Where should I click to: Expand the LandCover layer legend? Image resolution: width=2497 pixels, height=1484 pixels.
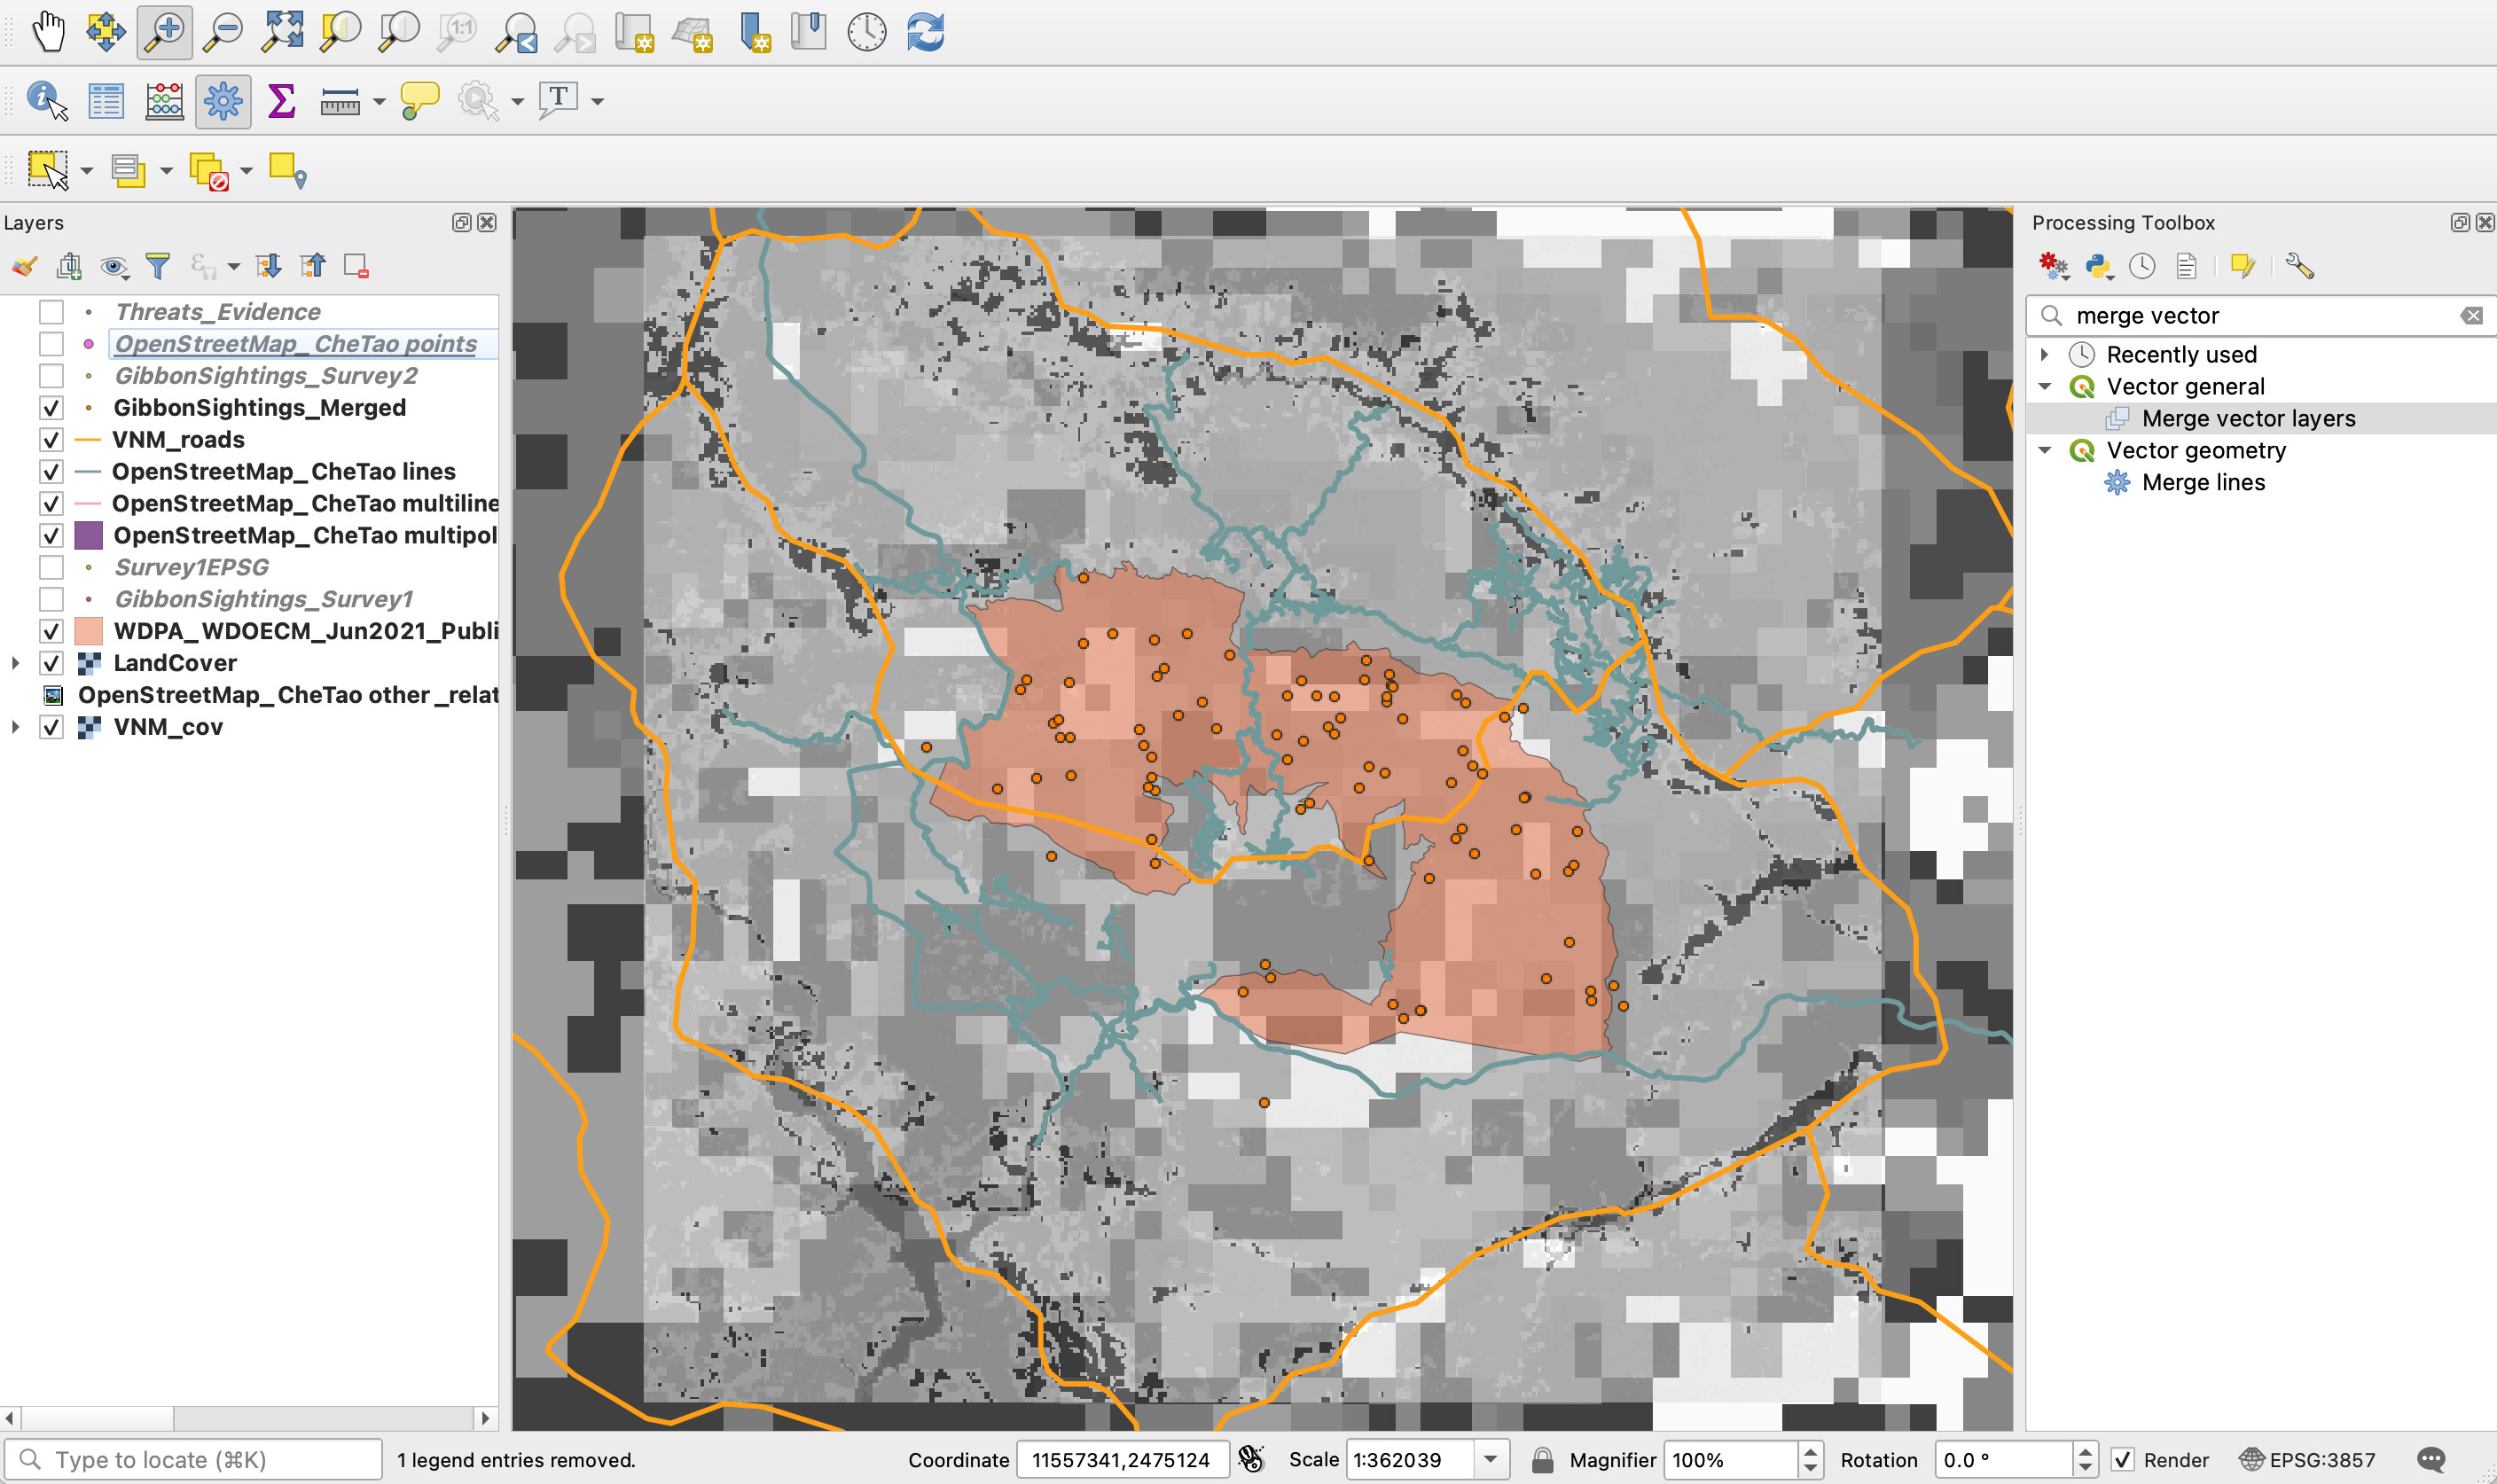tap(15, 663)
